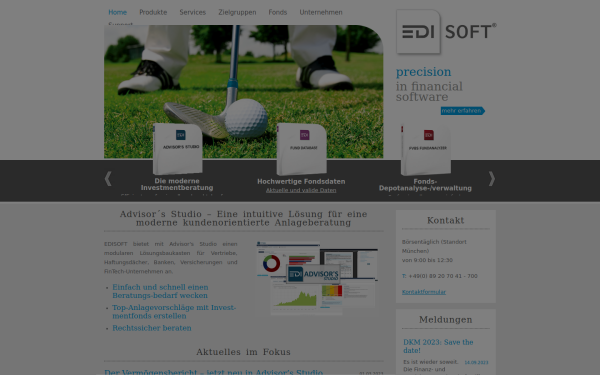The width and height of the screenshot is (600, 375).
Task: Click the date 14.09.2023 in Meldungen
Action: pyautogui.click(x=476, y=362)
